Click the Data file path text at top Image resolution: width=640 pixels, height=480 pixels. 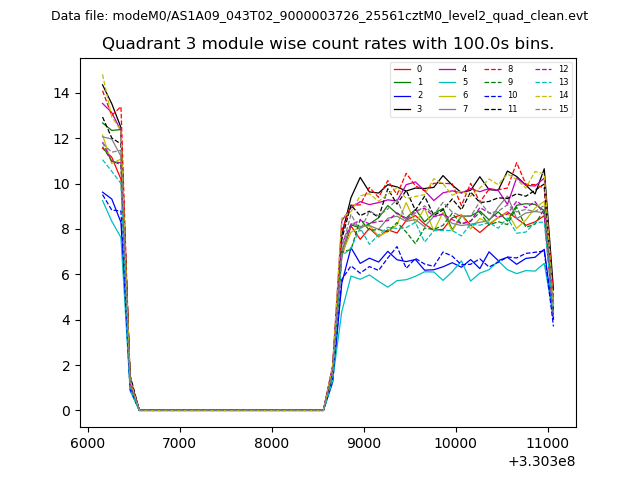pyautogui.click(x=319, y=16)
